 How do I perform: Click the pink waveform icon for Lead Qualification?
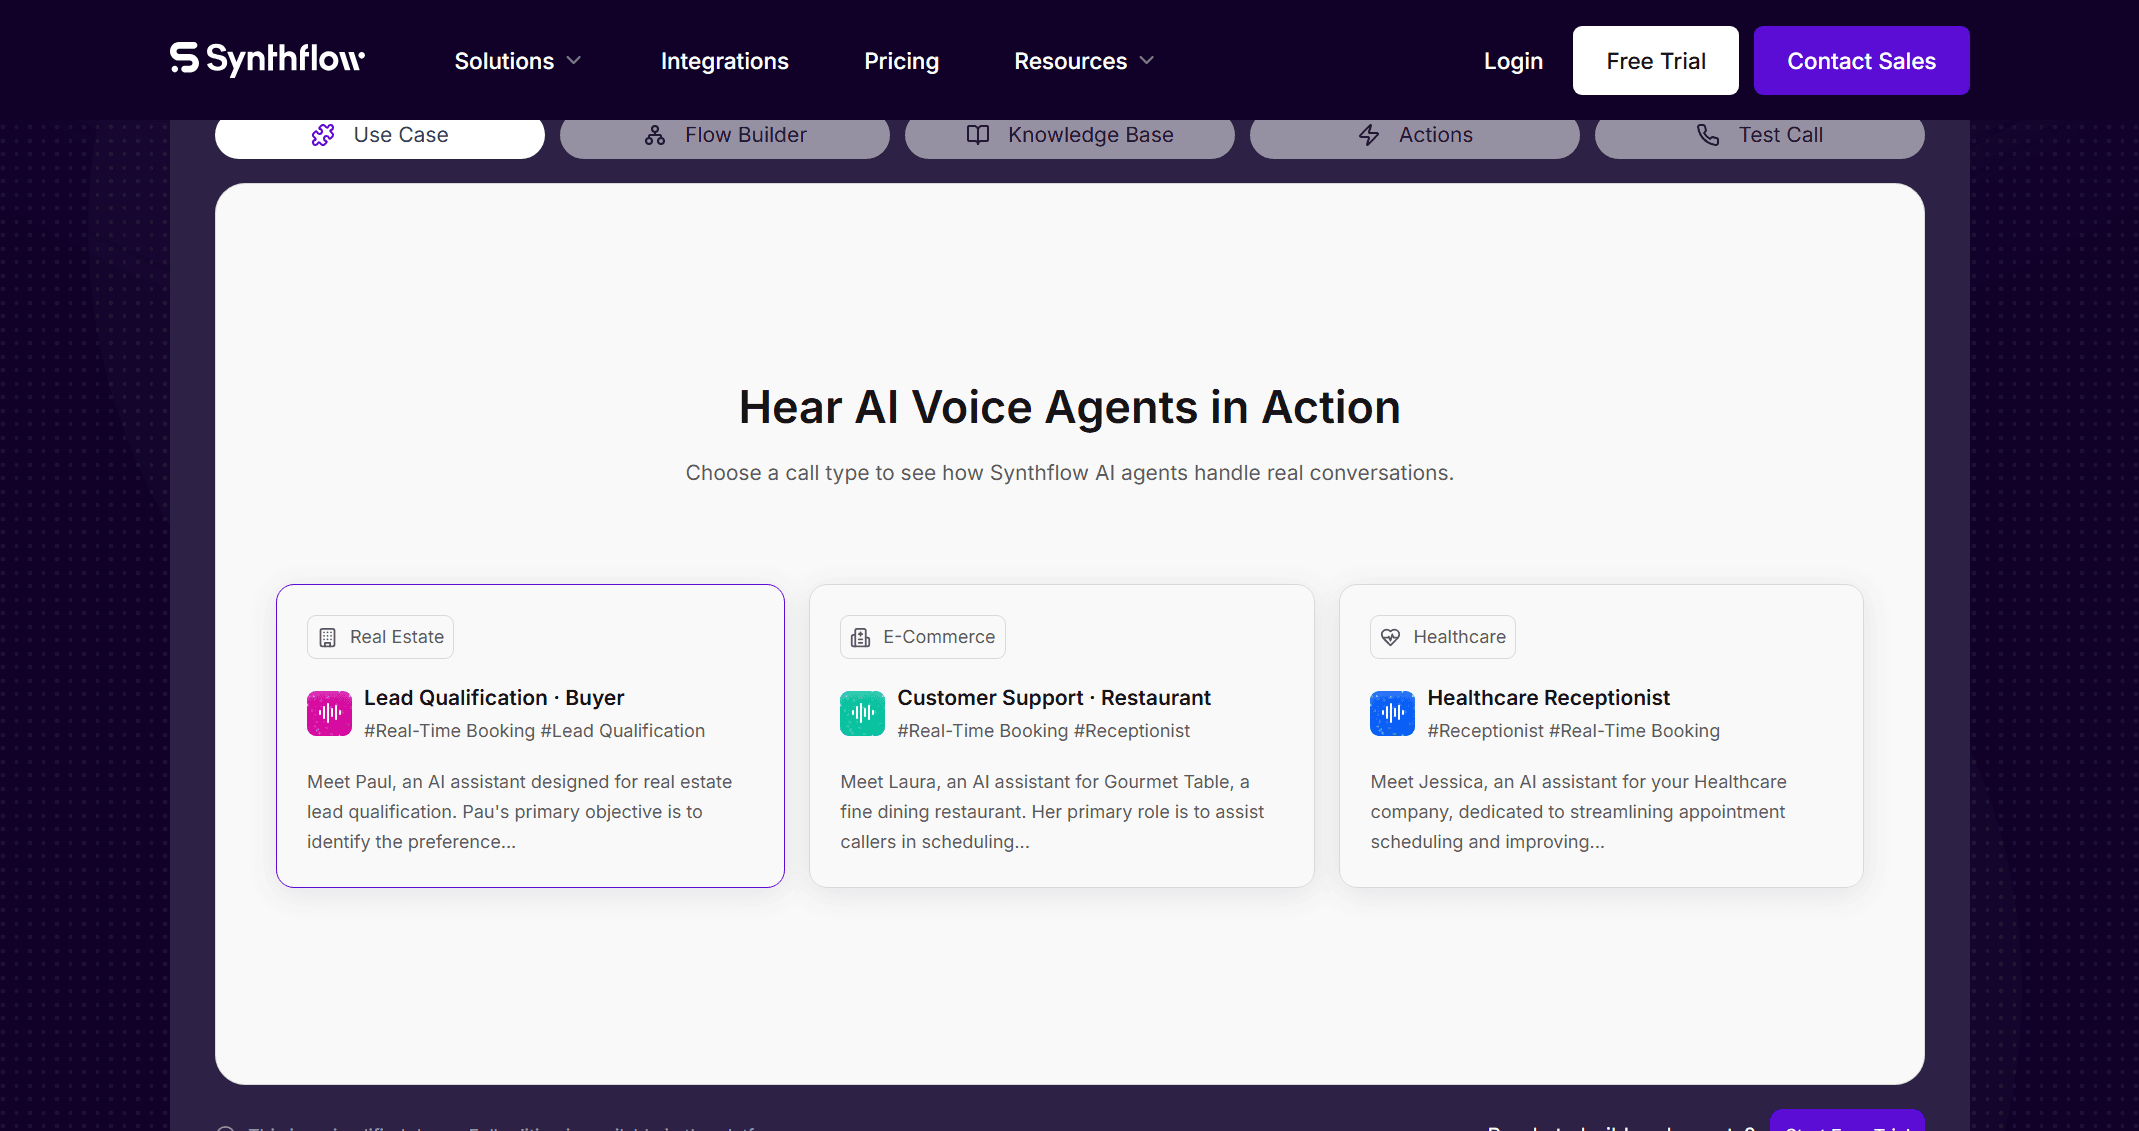pyautogui.click(x=329, y=713)
